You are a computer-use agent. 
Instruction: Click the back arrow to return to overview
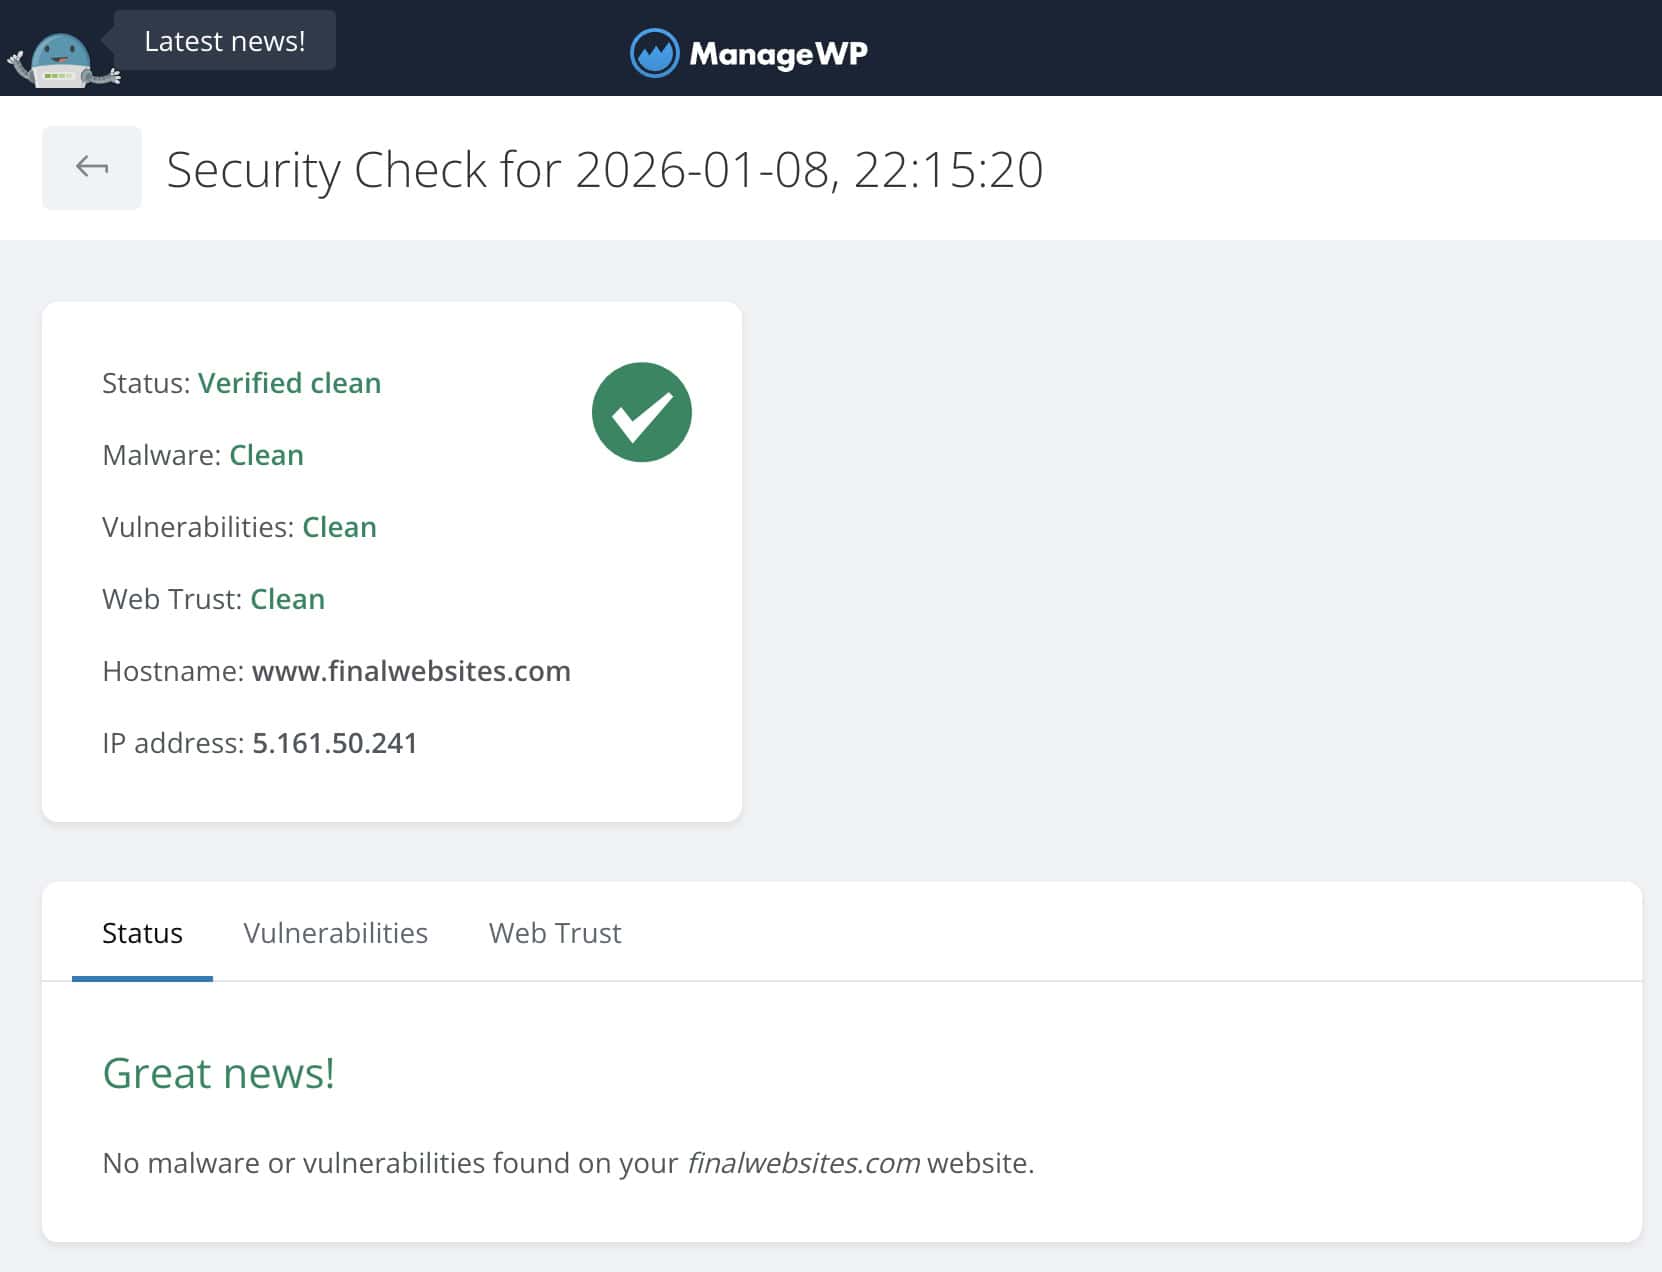(x=91, y=167)
